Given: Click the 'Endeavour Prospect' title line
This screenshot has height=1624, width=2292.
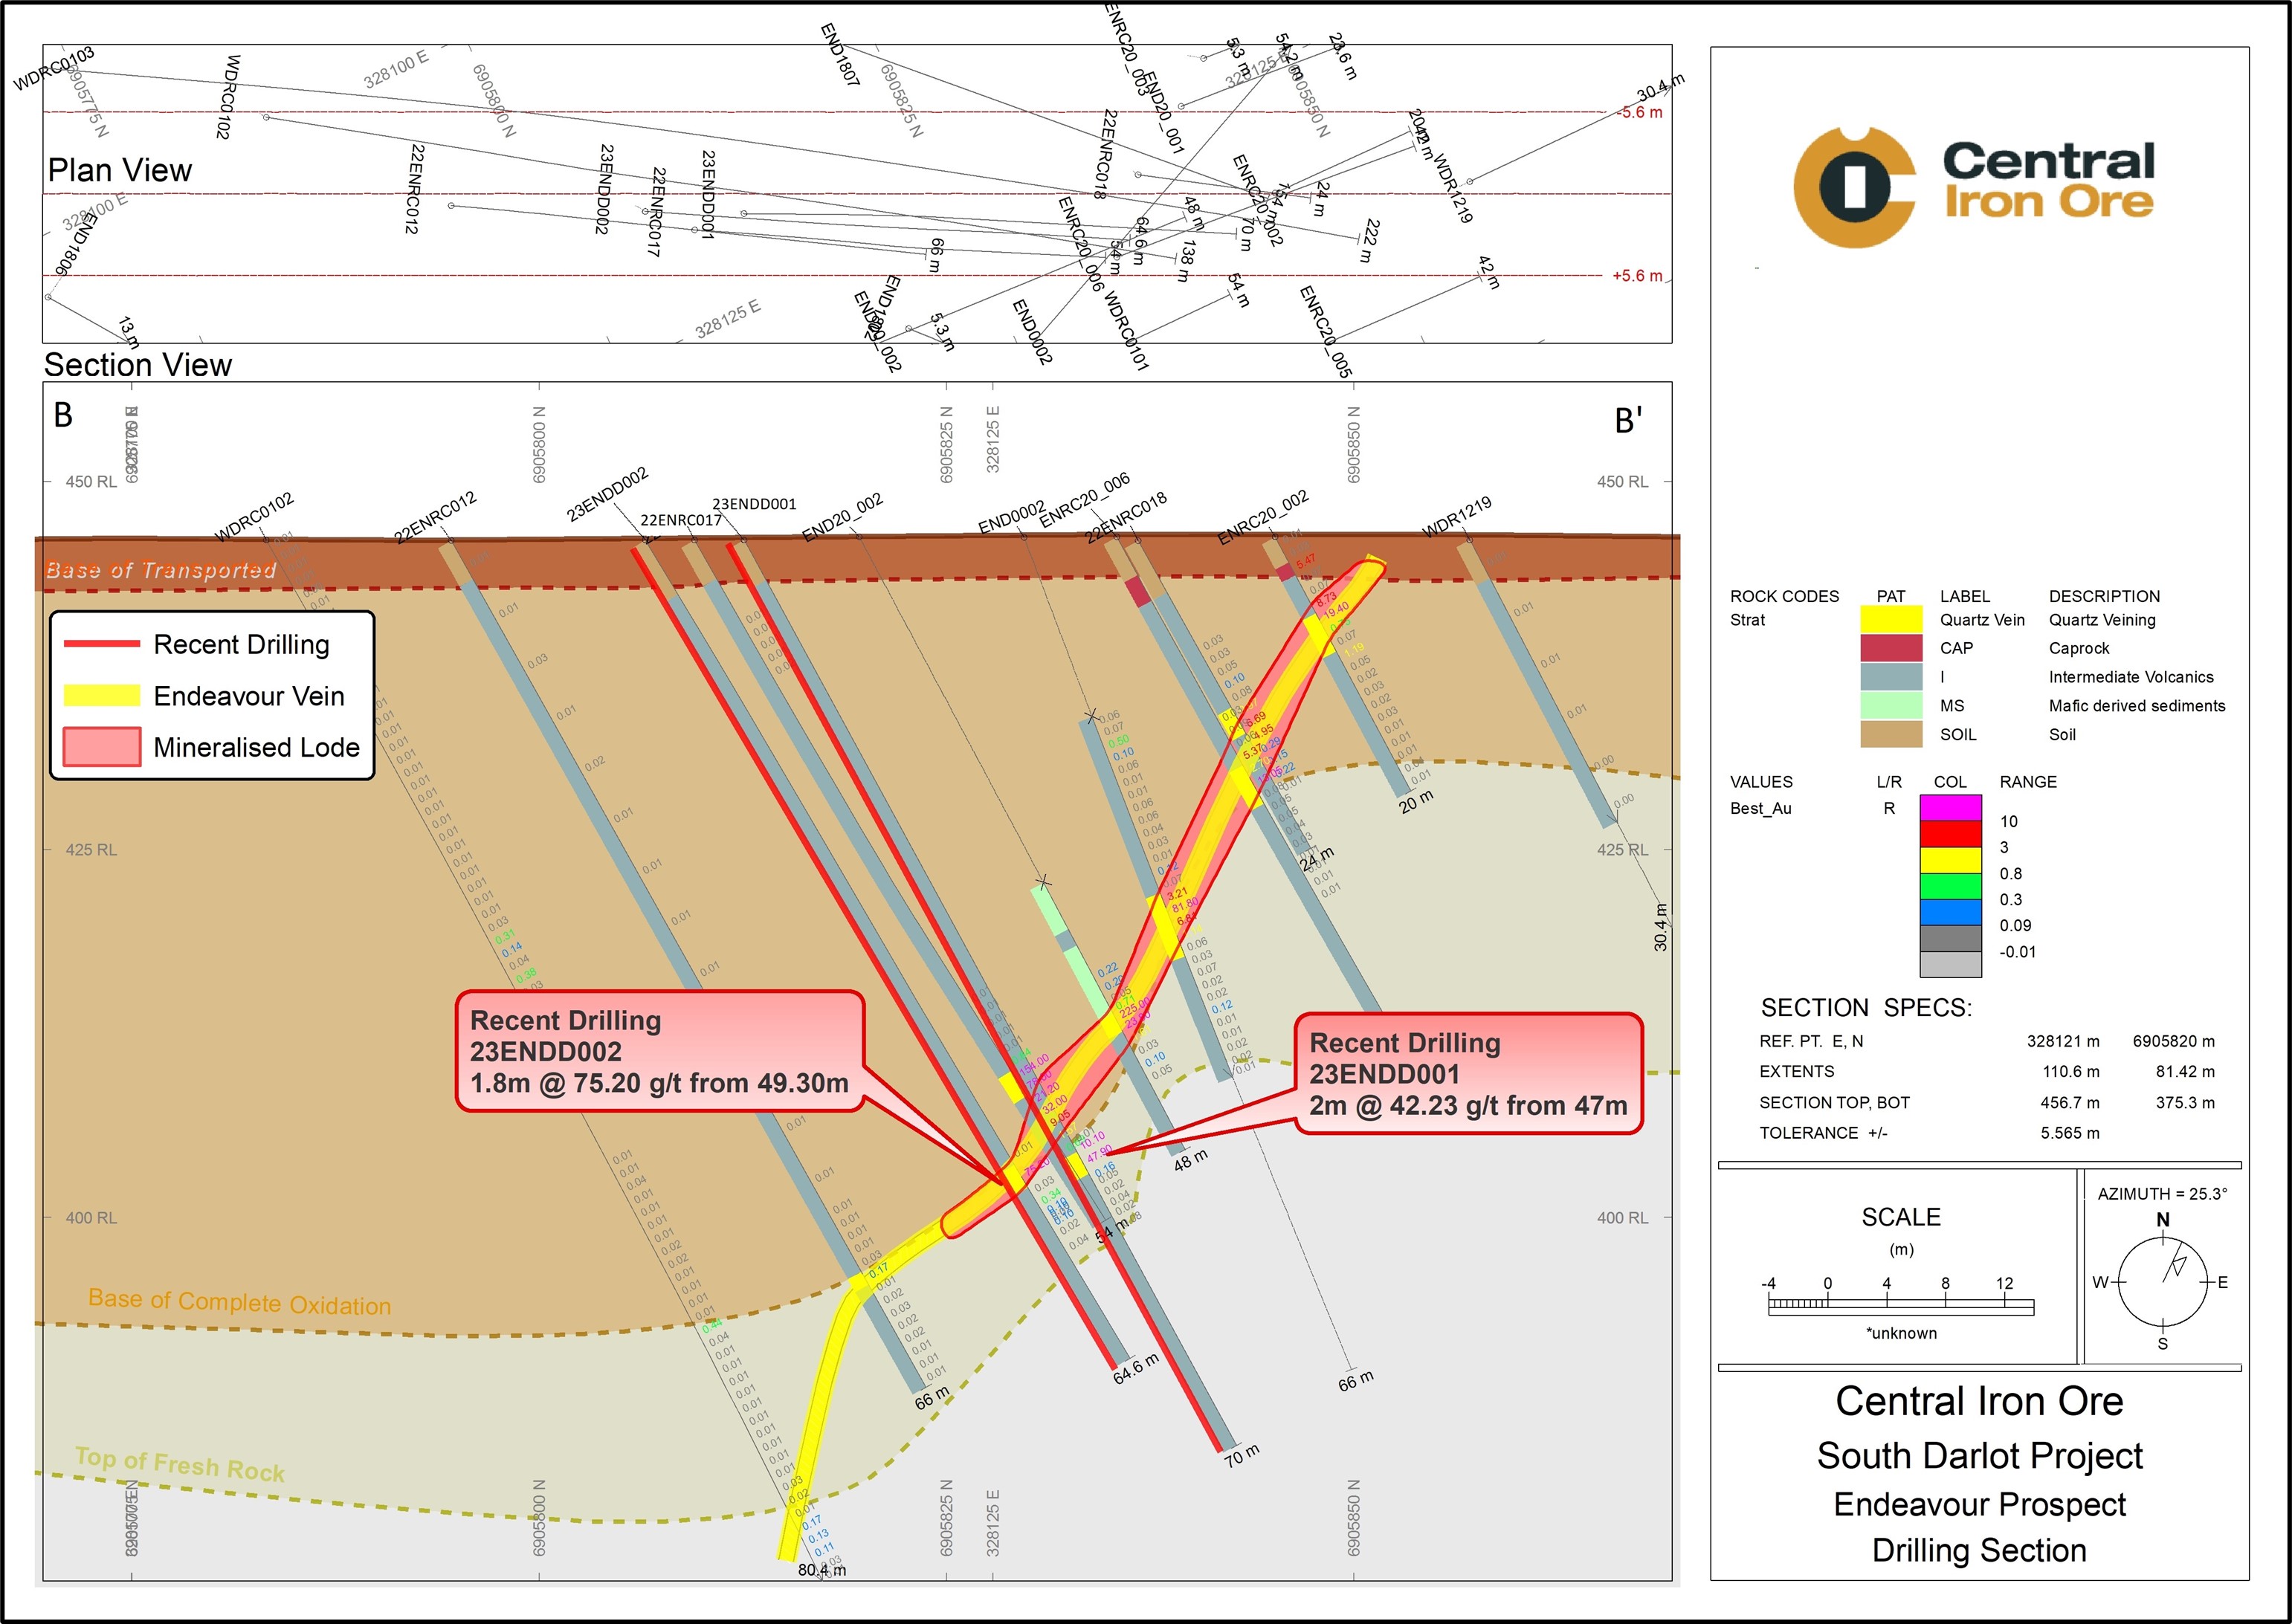Looking at the screenshot, I should (1979, 1504).
